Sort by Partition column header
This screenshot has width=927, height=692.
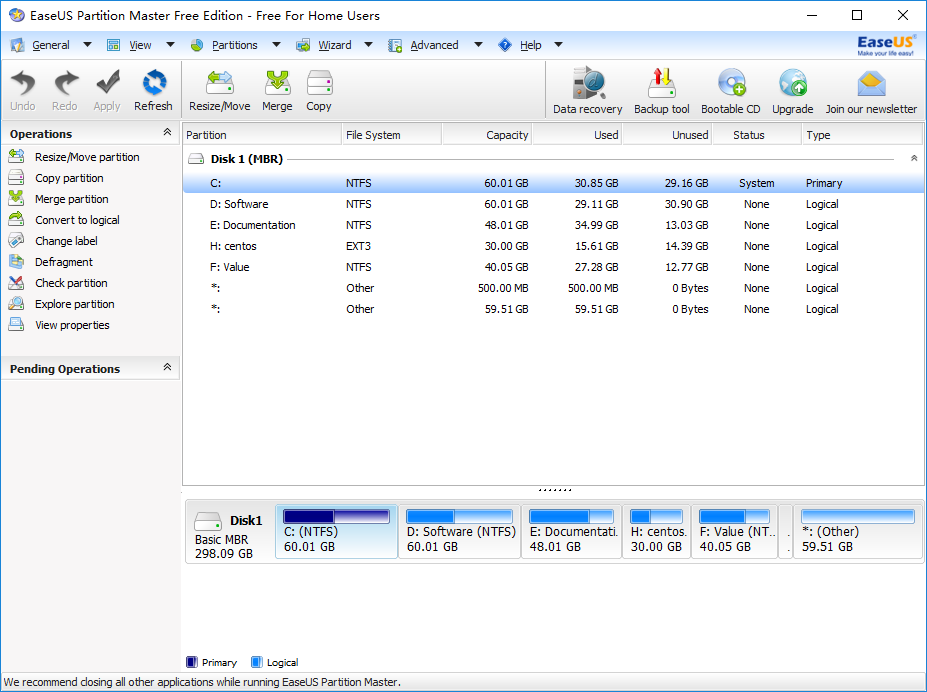(x=262, y=135)
